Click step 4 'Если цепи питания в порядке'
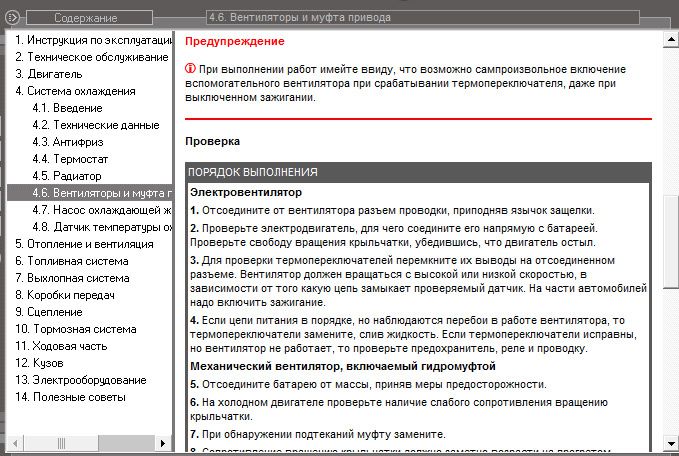The height and width of the screenshot is (456, 679). [414, 334]
